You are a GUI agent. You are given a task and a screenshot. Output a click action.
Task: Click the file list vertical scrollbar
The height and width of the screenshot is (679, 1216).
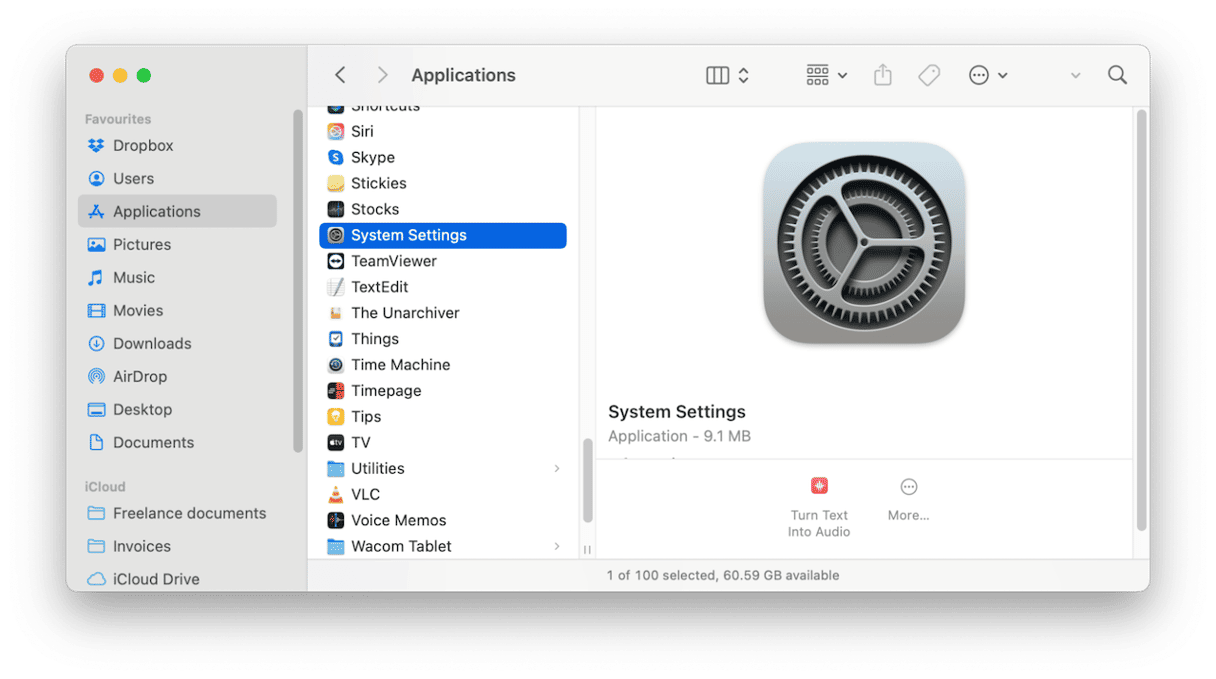click(587, 480)
